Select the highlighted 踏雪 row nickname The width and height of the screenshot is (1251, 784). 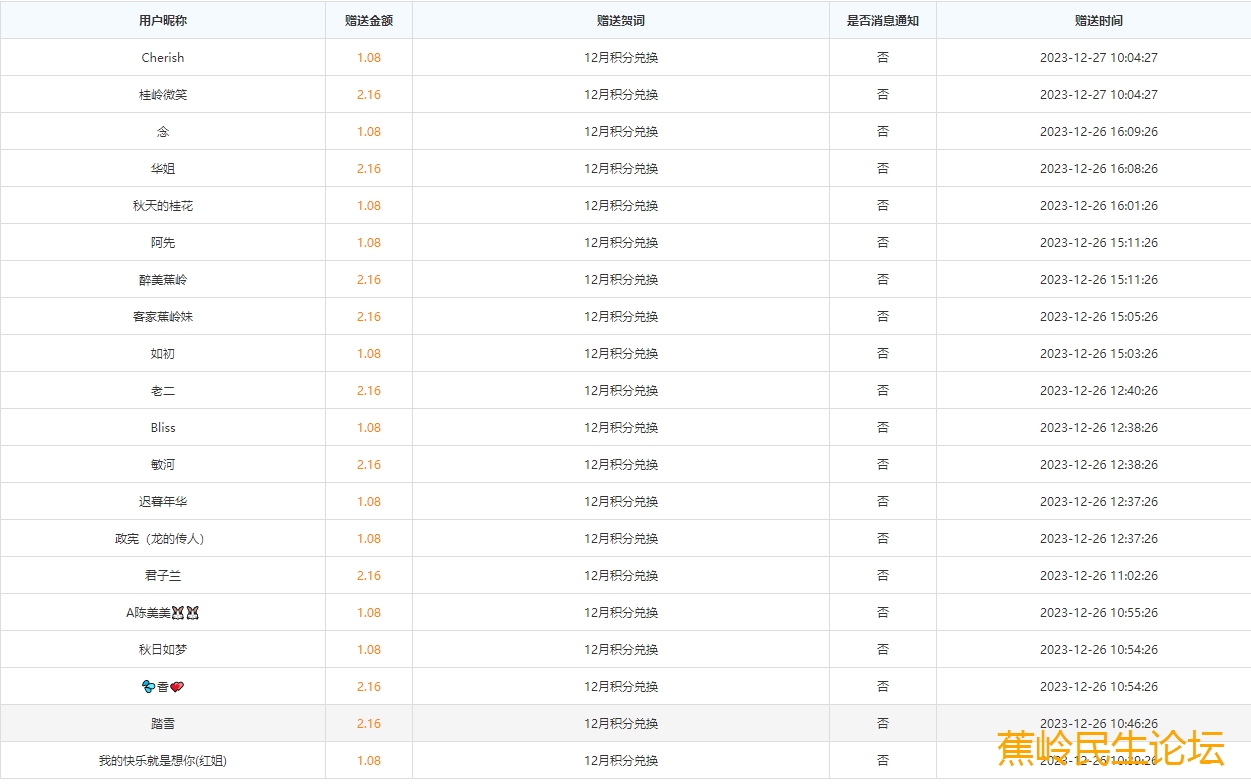click(163, 724)
